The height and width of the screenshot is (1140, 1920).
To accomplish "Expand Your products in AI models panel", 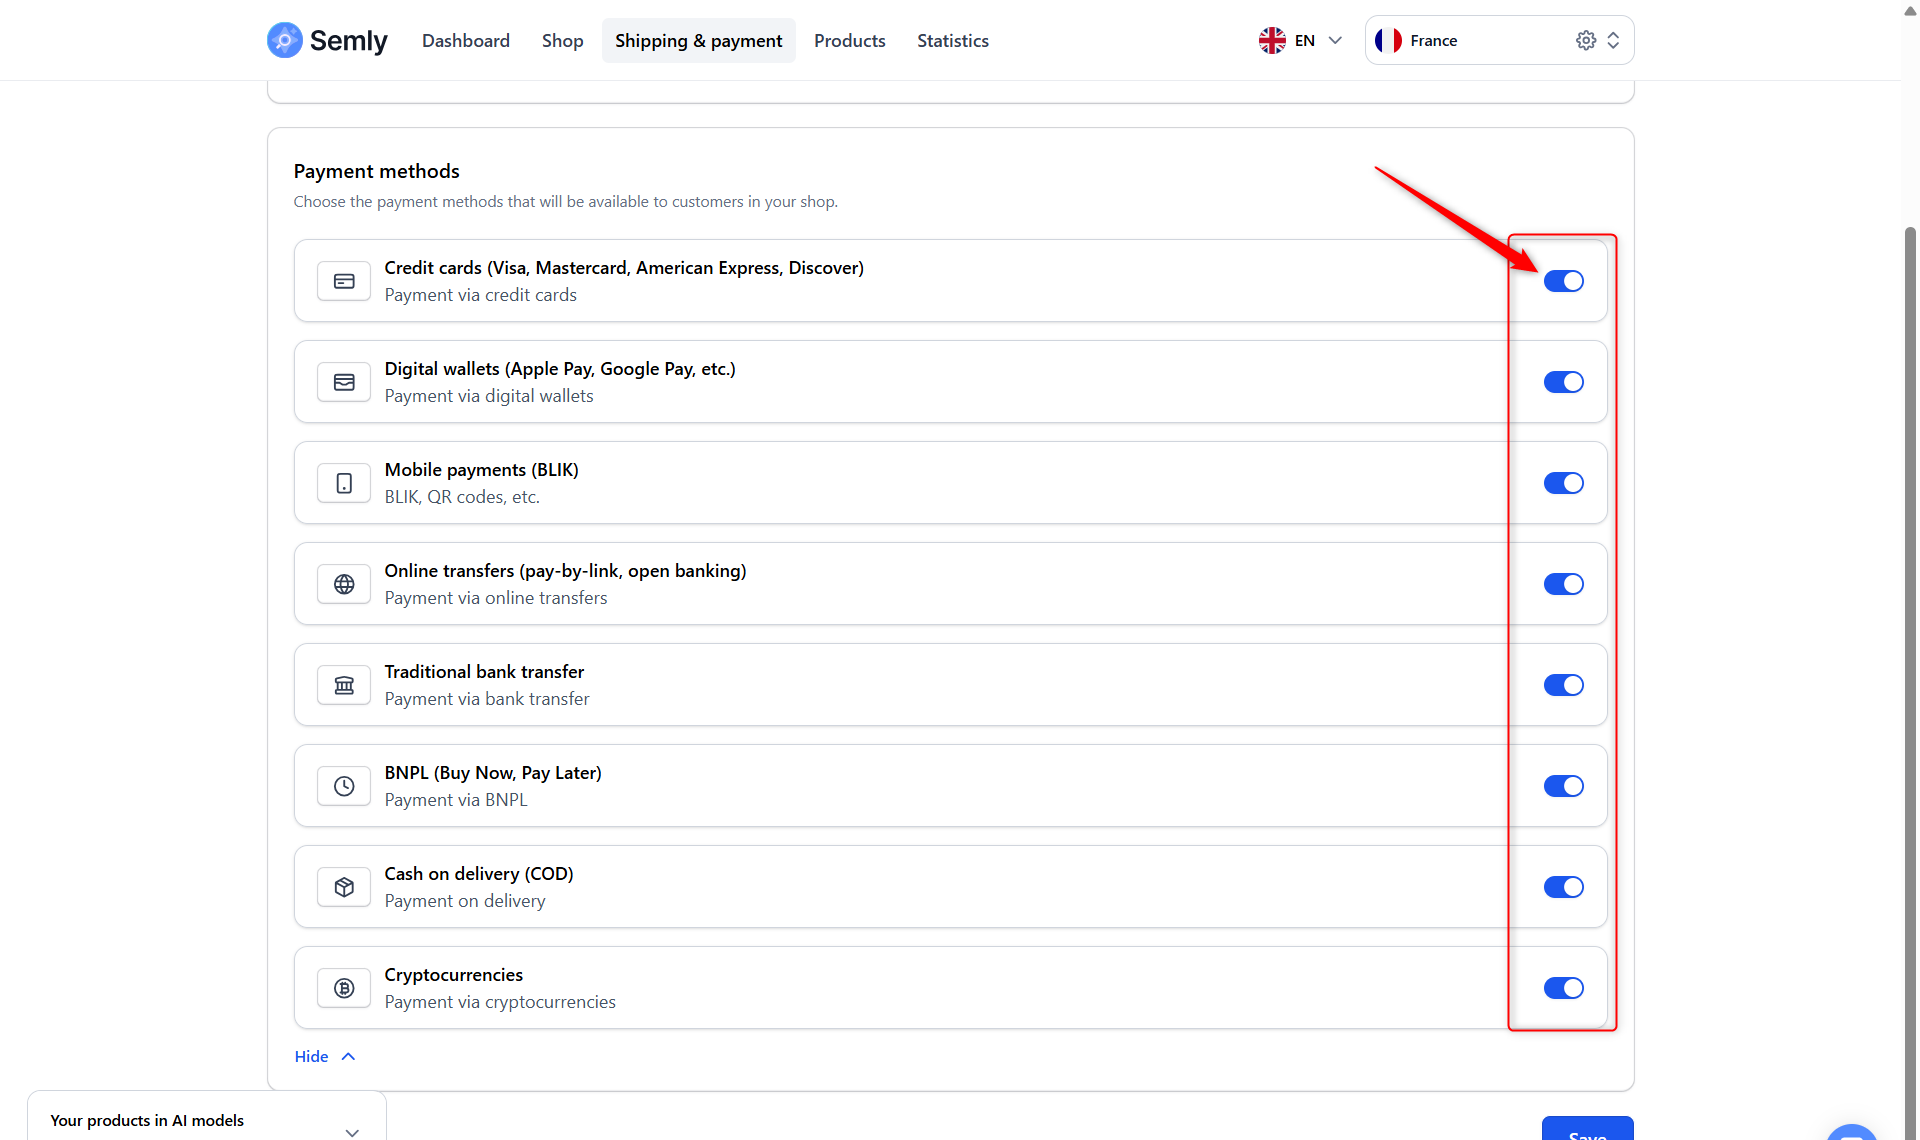I will [352, 1131].
